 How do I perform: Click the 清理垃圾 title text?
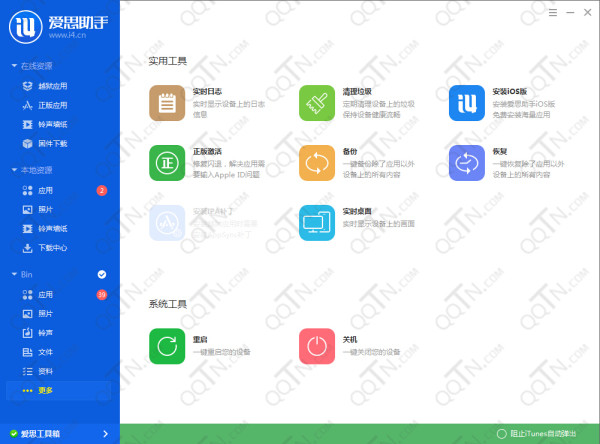point(357,91)
